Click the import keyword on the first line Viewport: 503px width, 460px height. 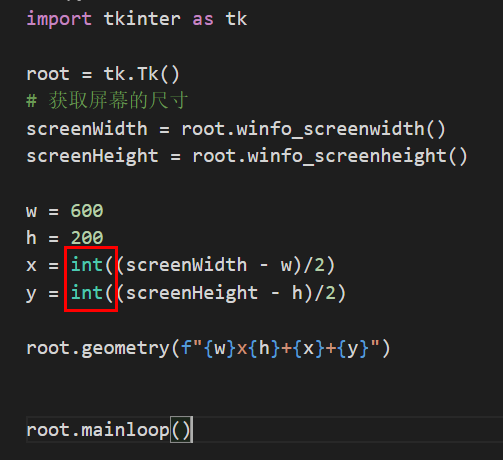click(59, 19)
